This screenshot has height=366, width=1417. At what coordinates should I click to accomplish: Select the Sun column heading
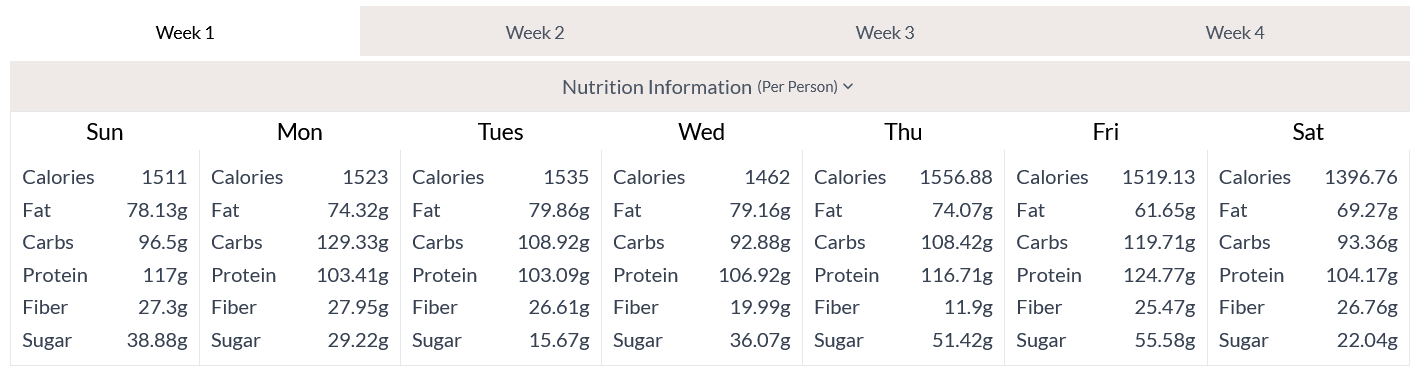coord(105,132)
